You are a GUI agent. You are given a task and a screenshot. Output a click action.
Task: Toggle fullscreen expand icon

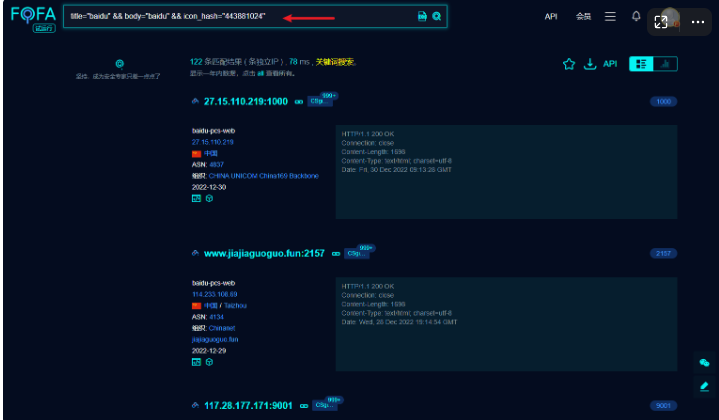[661, 22]
